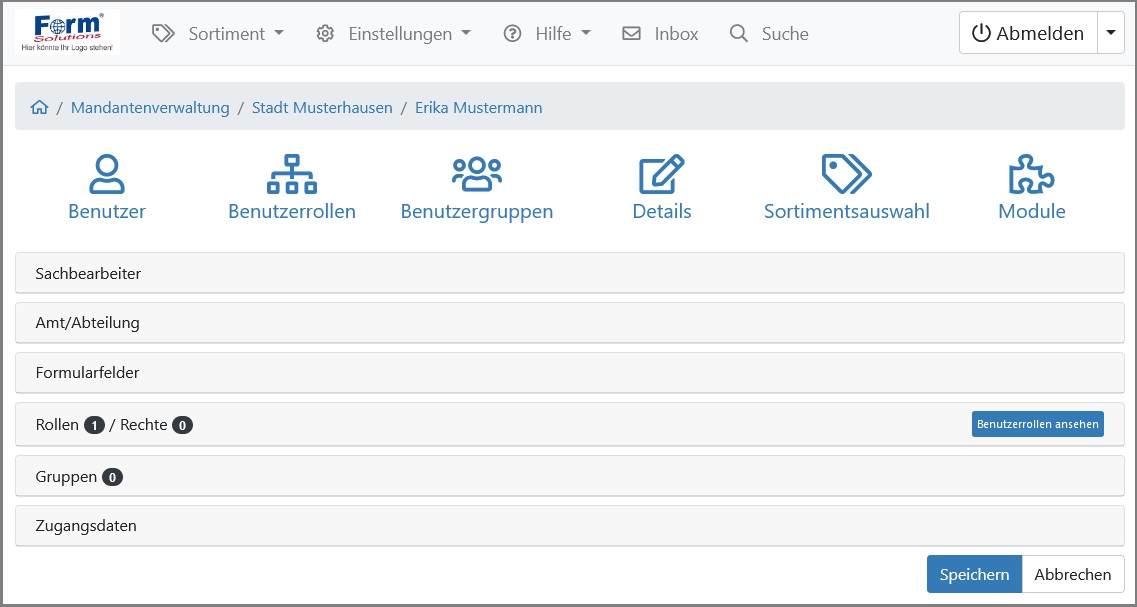Screen dimensions: 1137x607
Task: Click the power icon in Abmelden
Action: [x=980, y=33]
